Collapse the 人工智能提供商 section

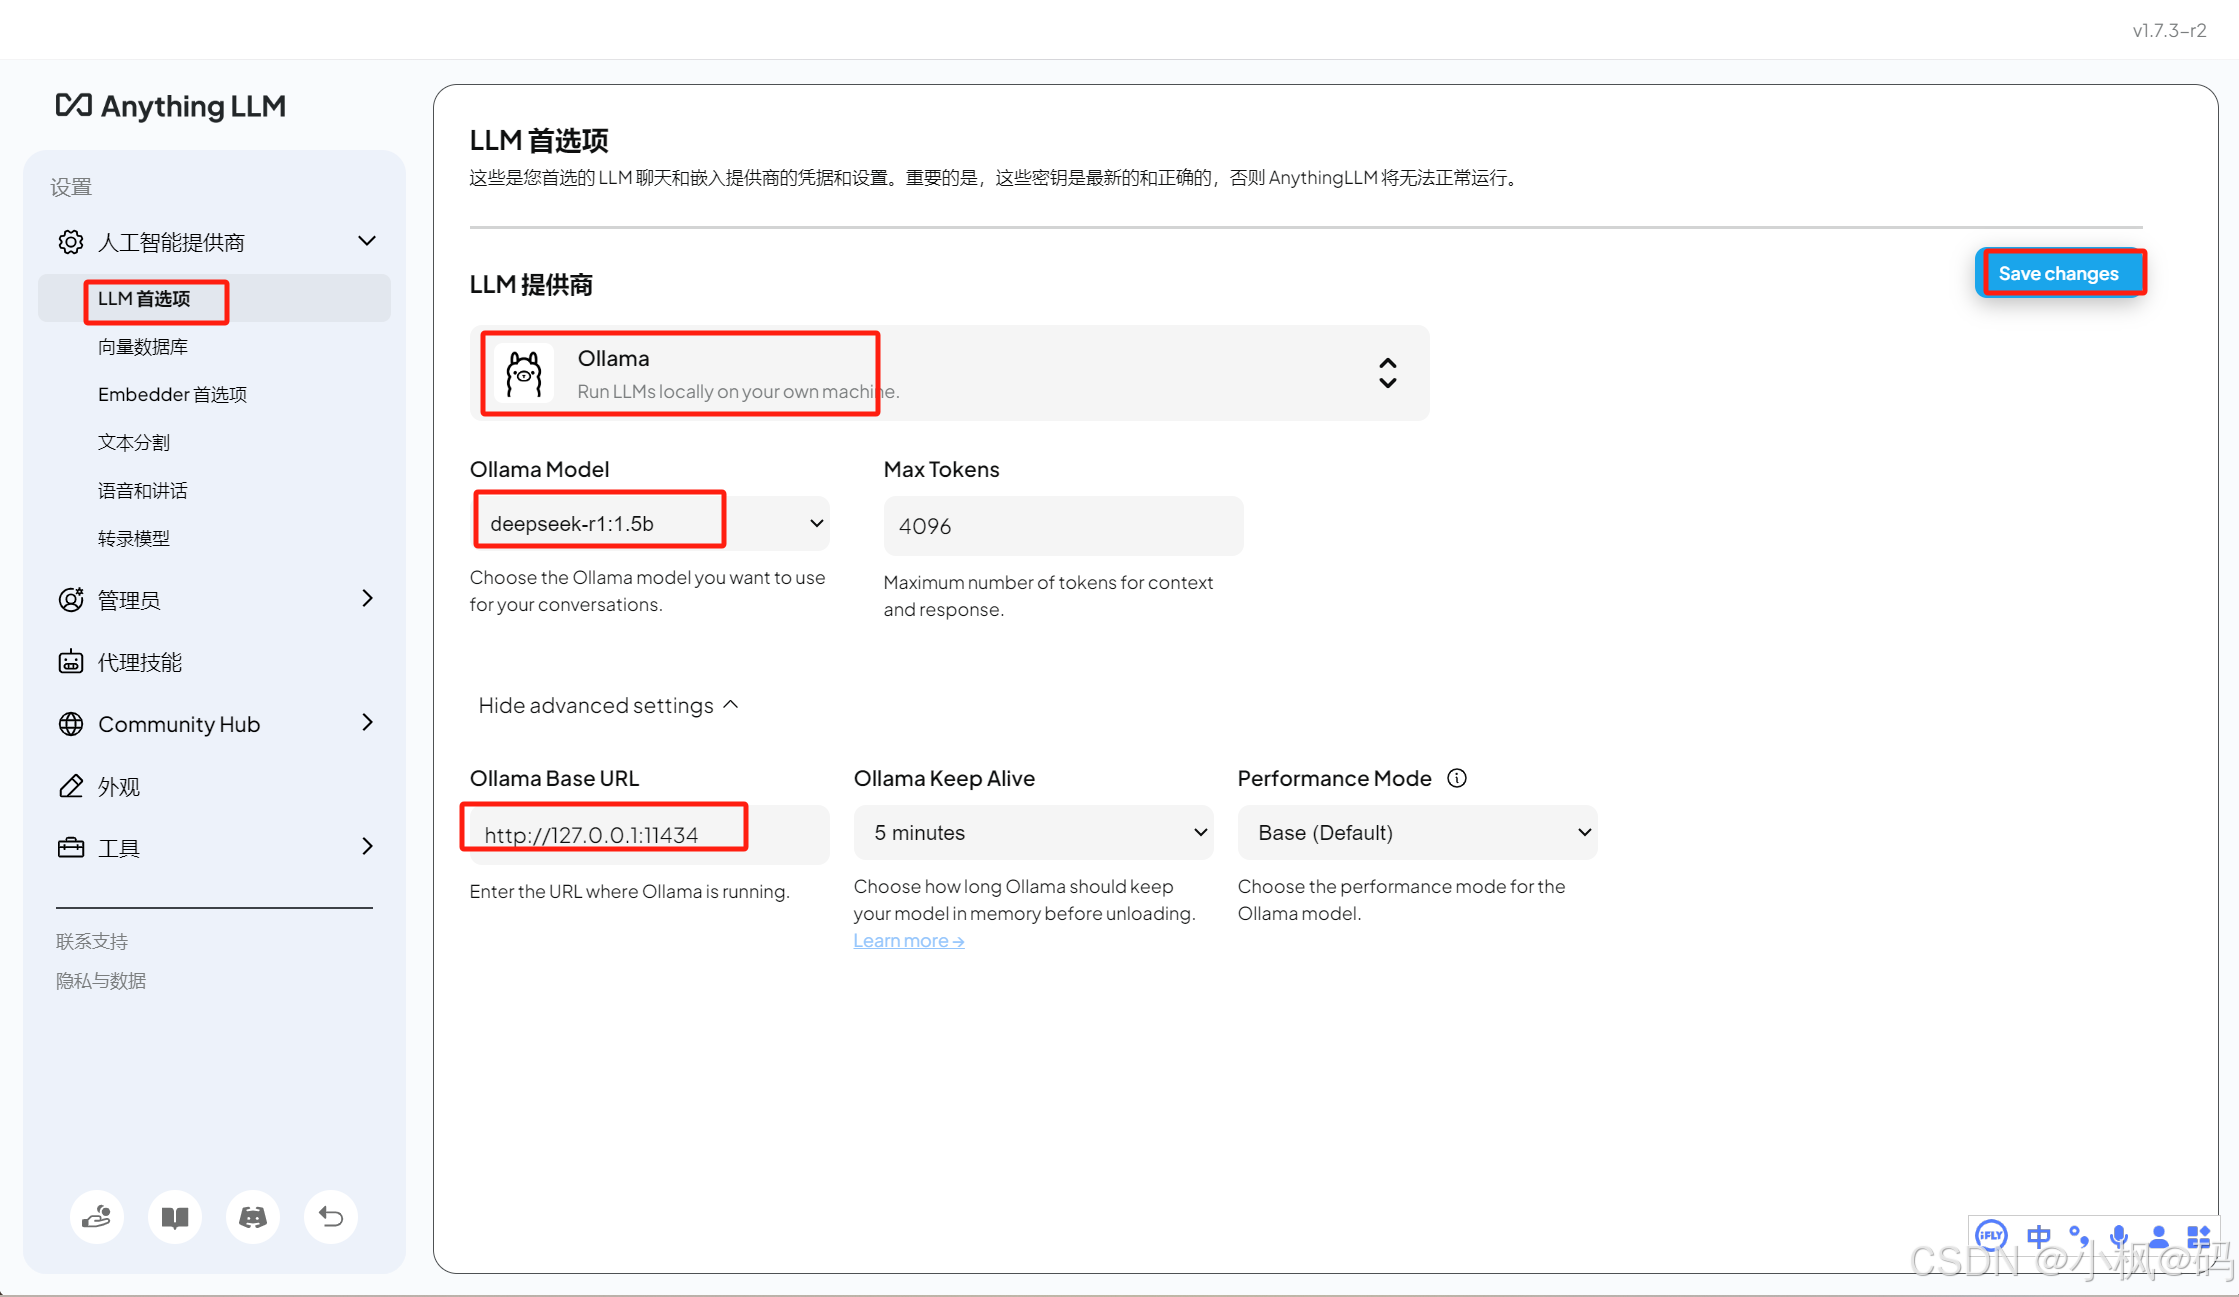(x=367, y=241)
